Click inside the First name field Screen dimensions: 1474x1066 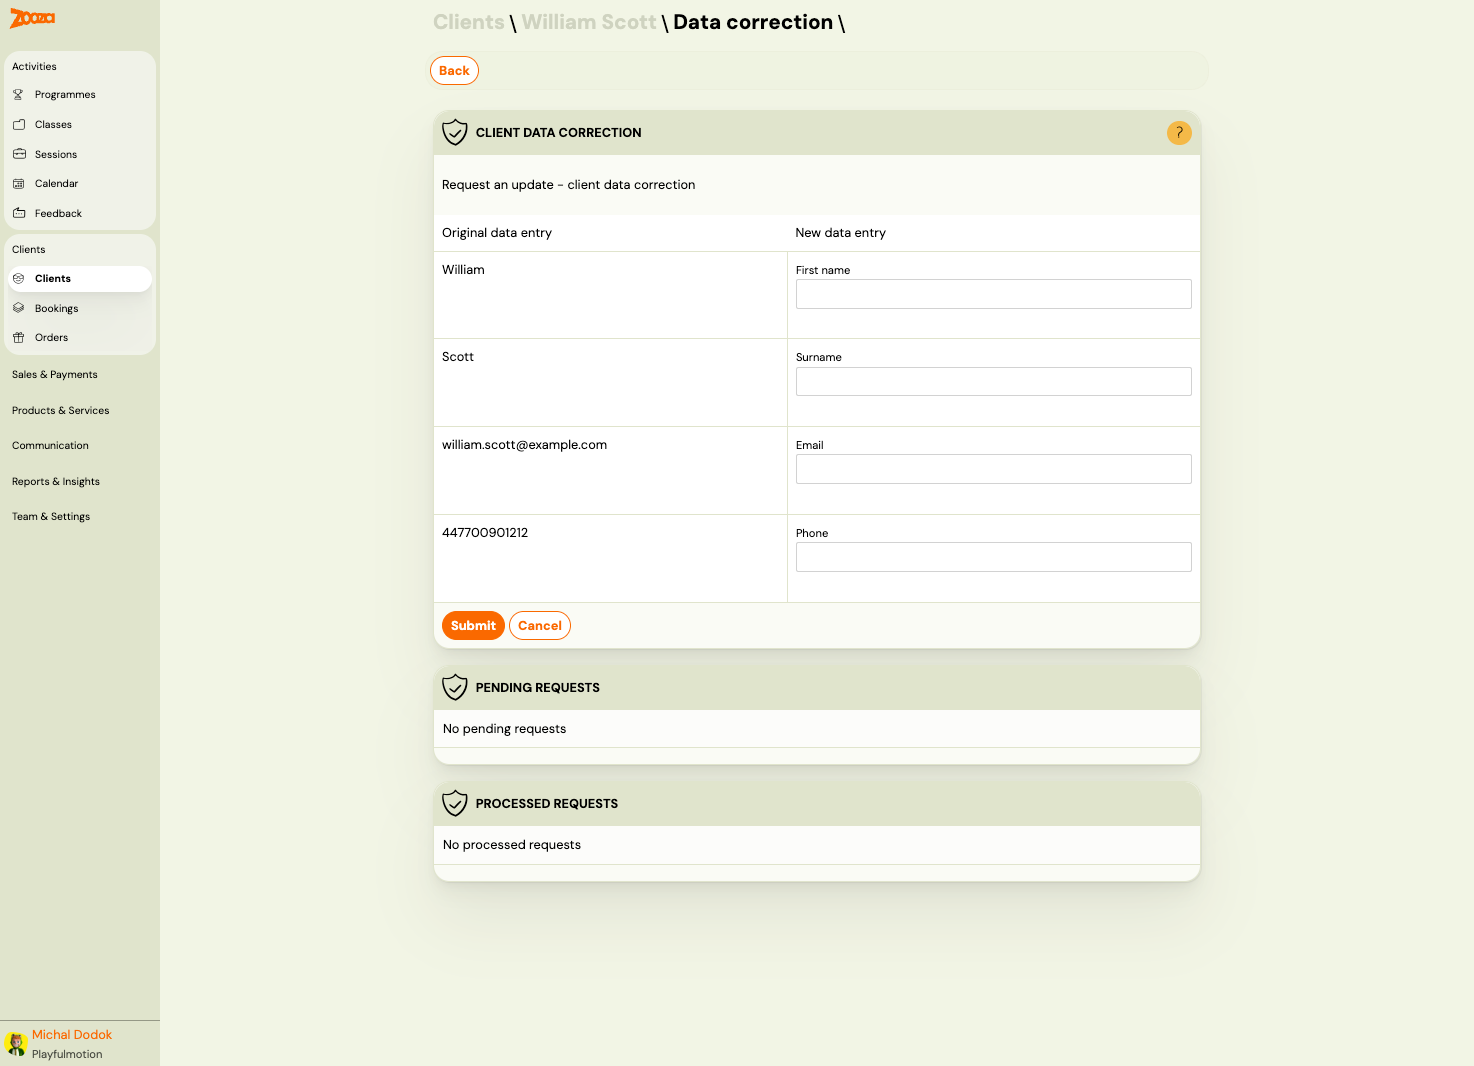[x=993, y=293]
